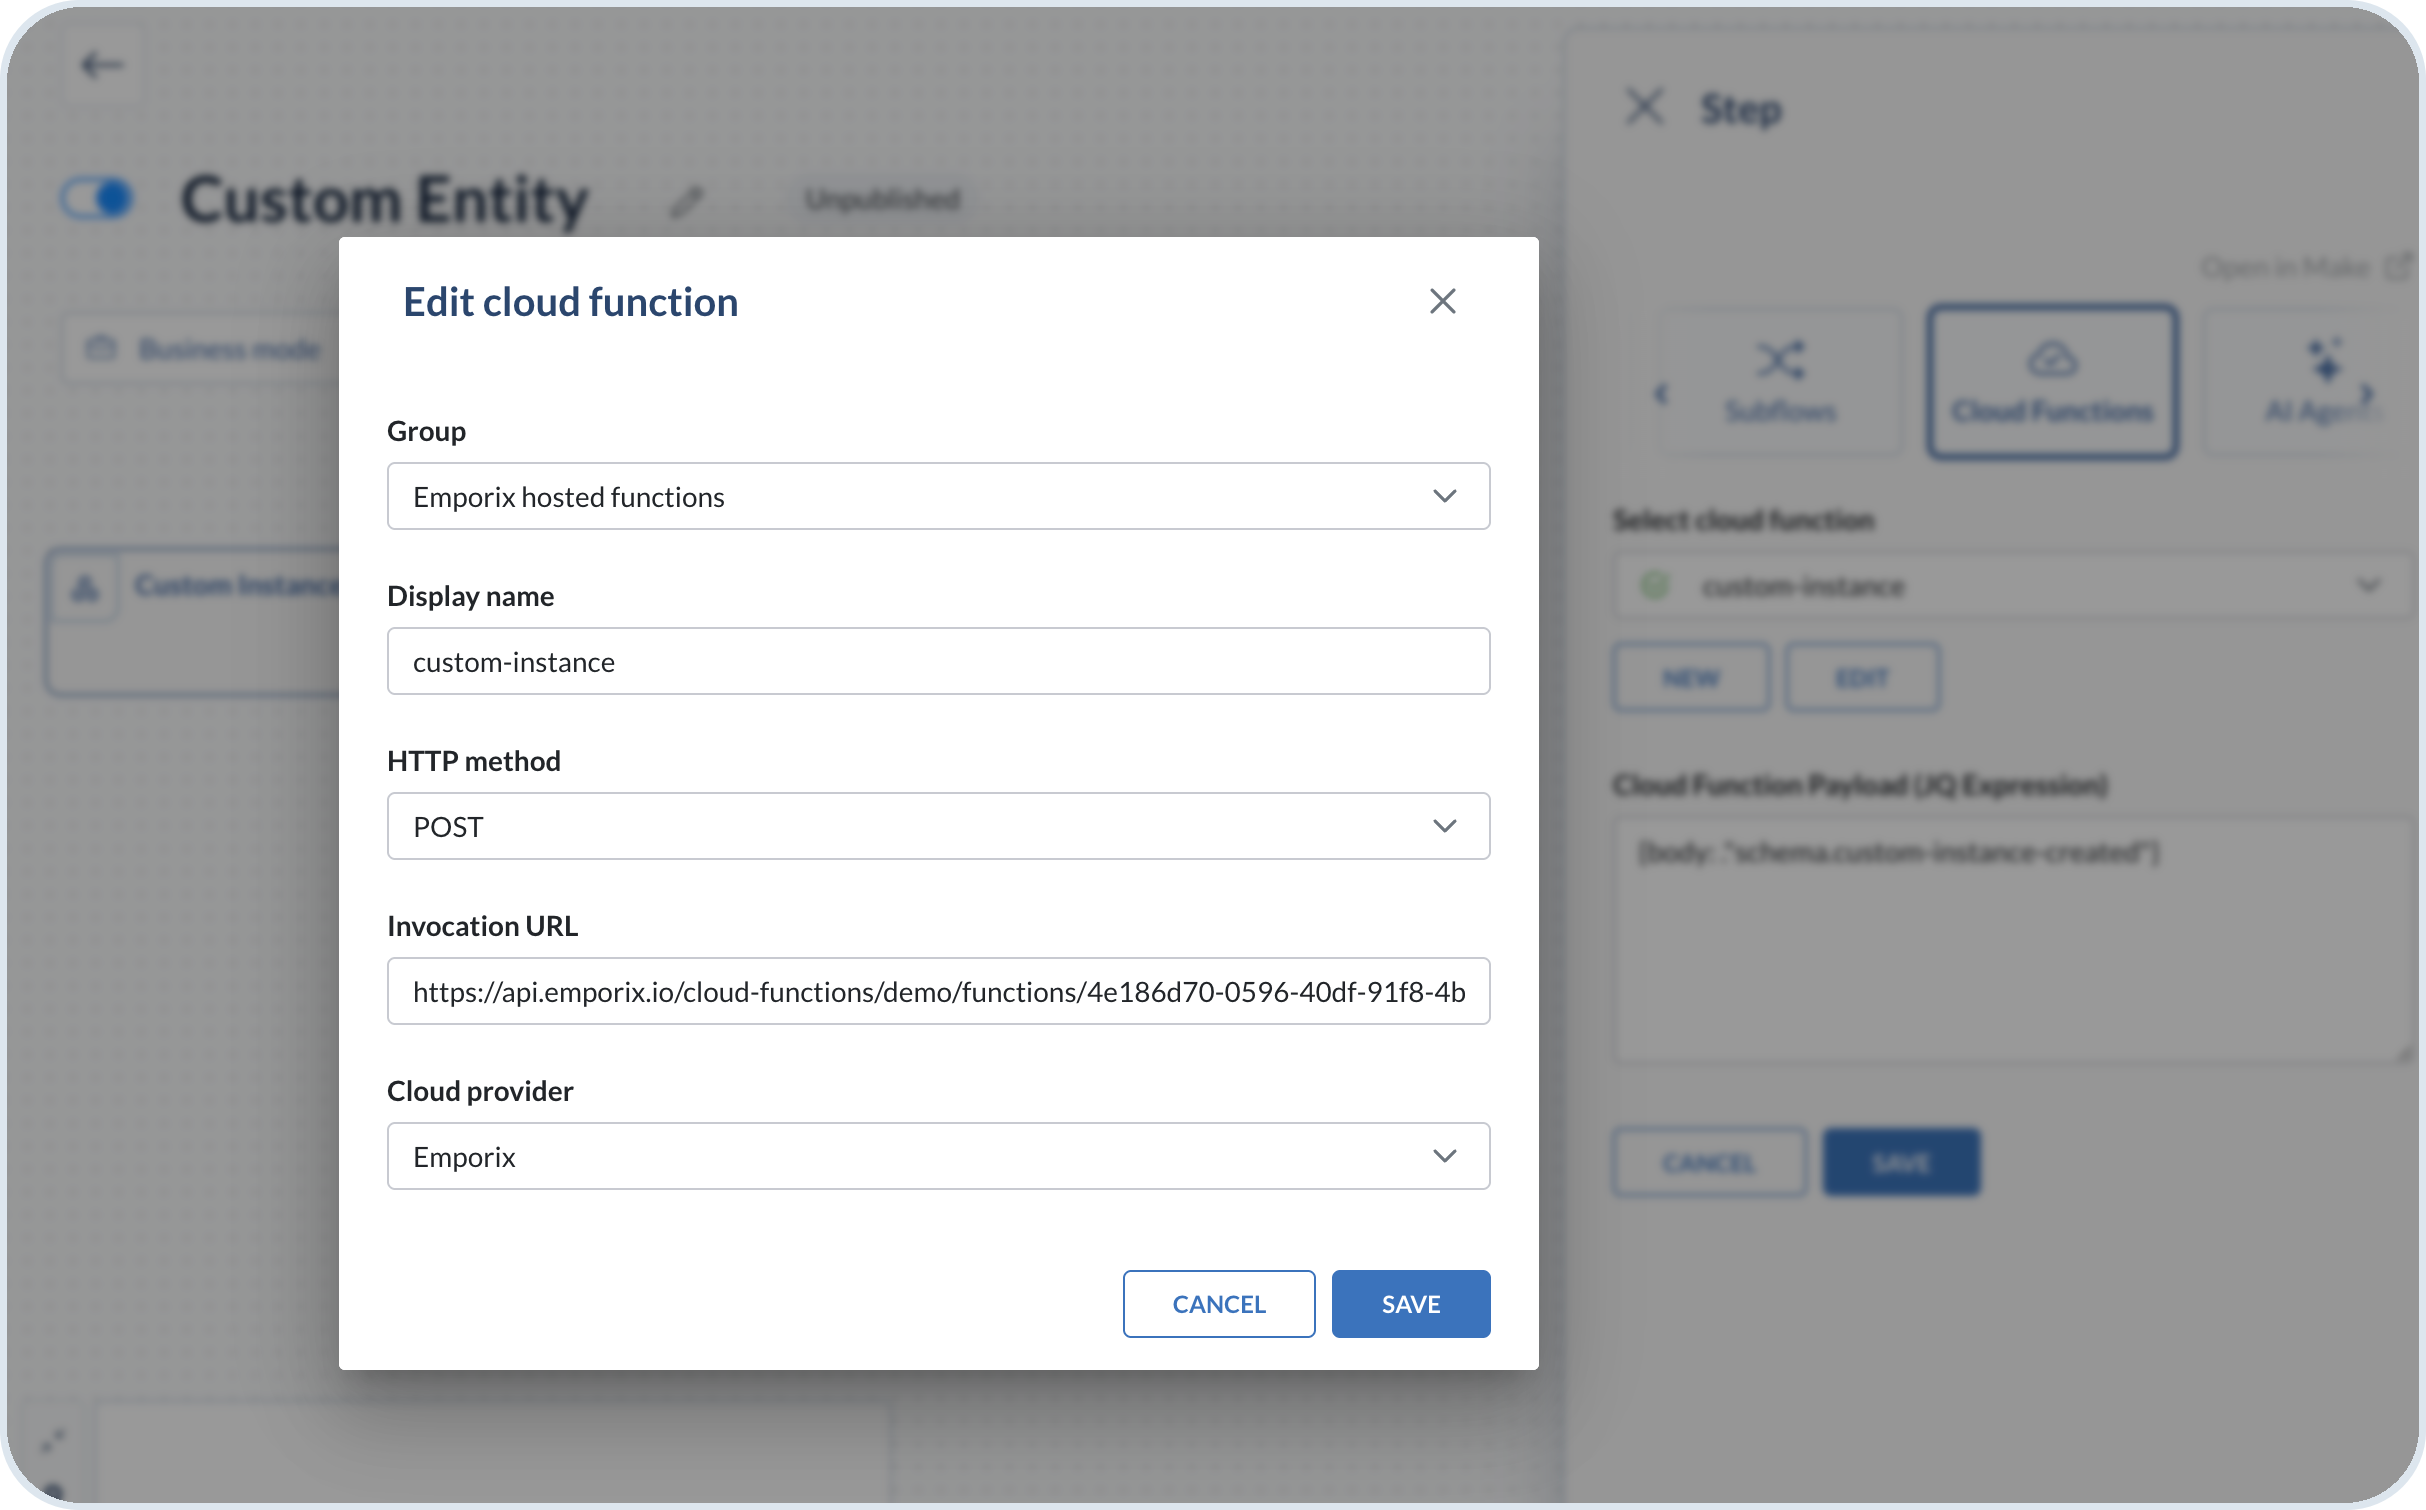Open the Select cloud function dropdown
Viewport: 2426px width, 1510px height.
pyautogui.click(x=2012, y=586)
